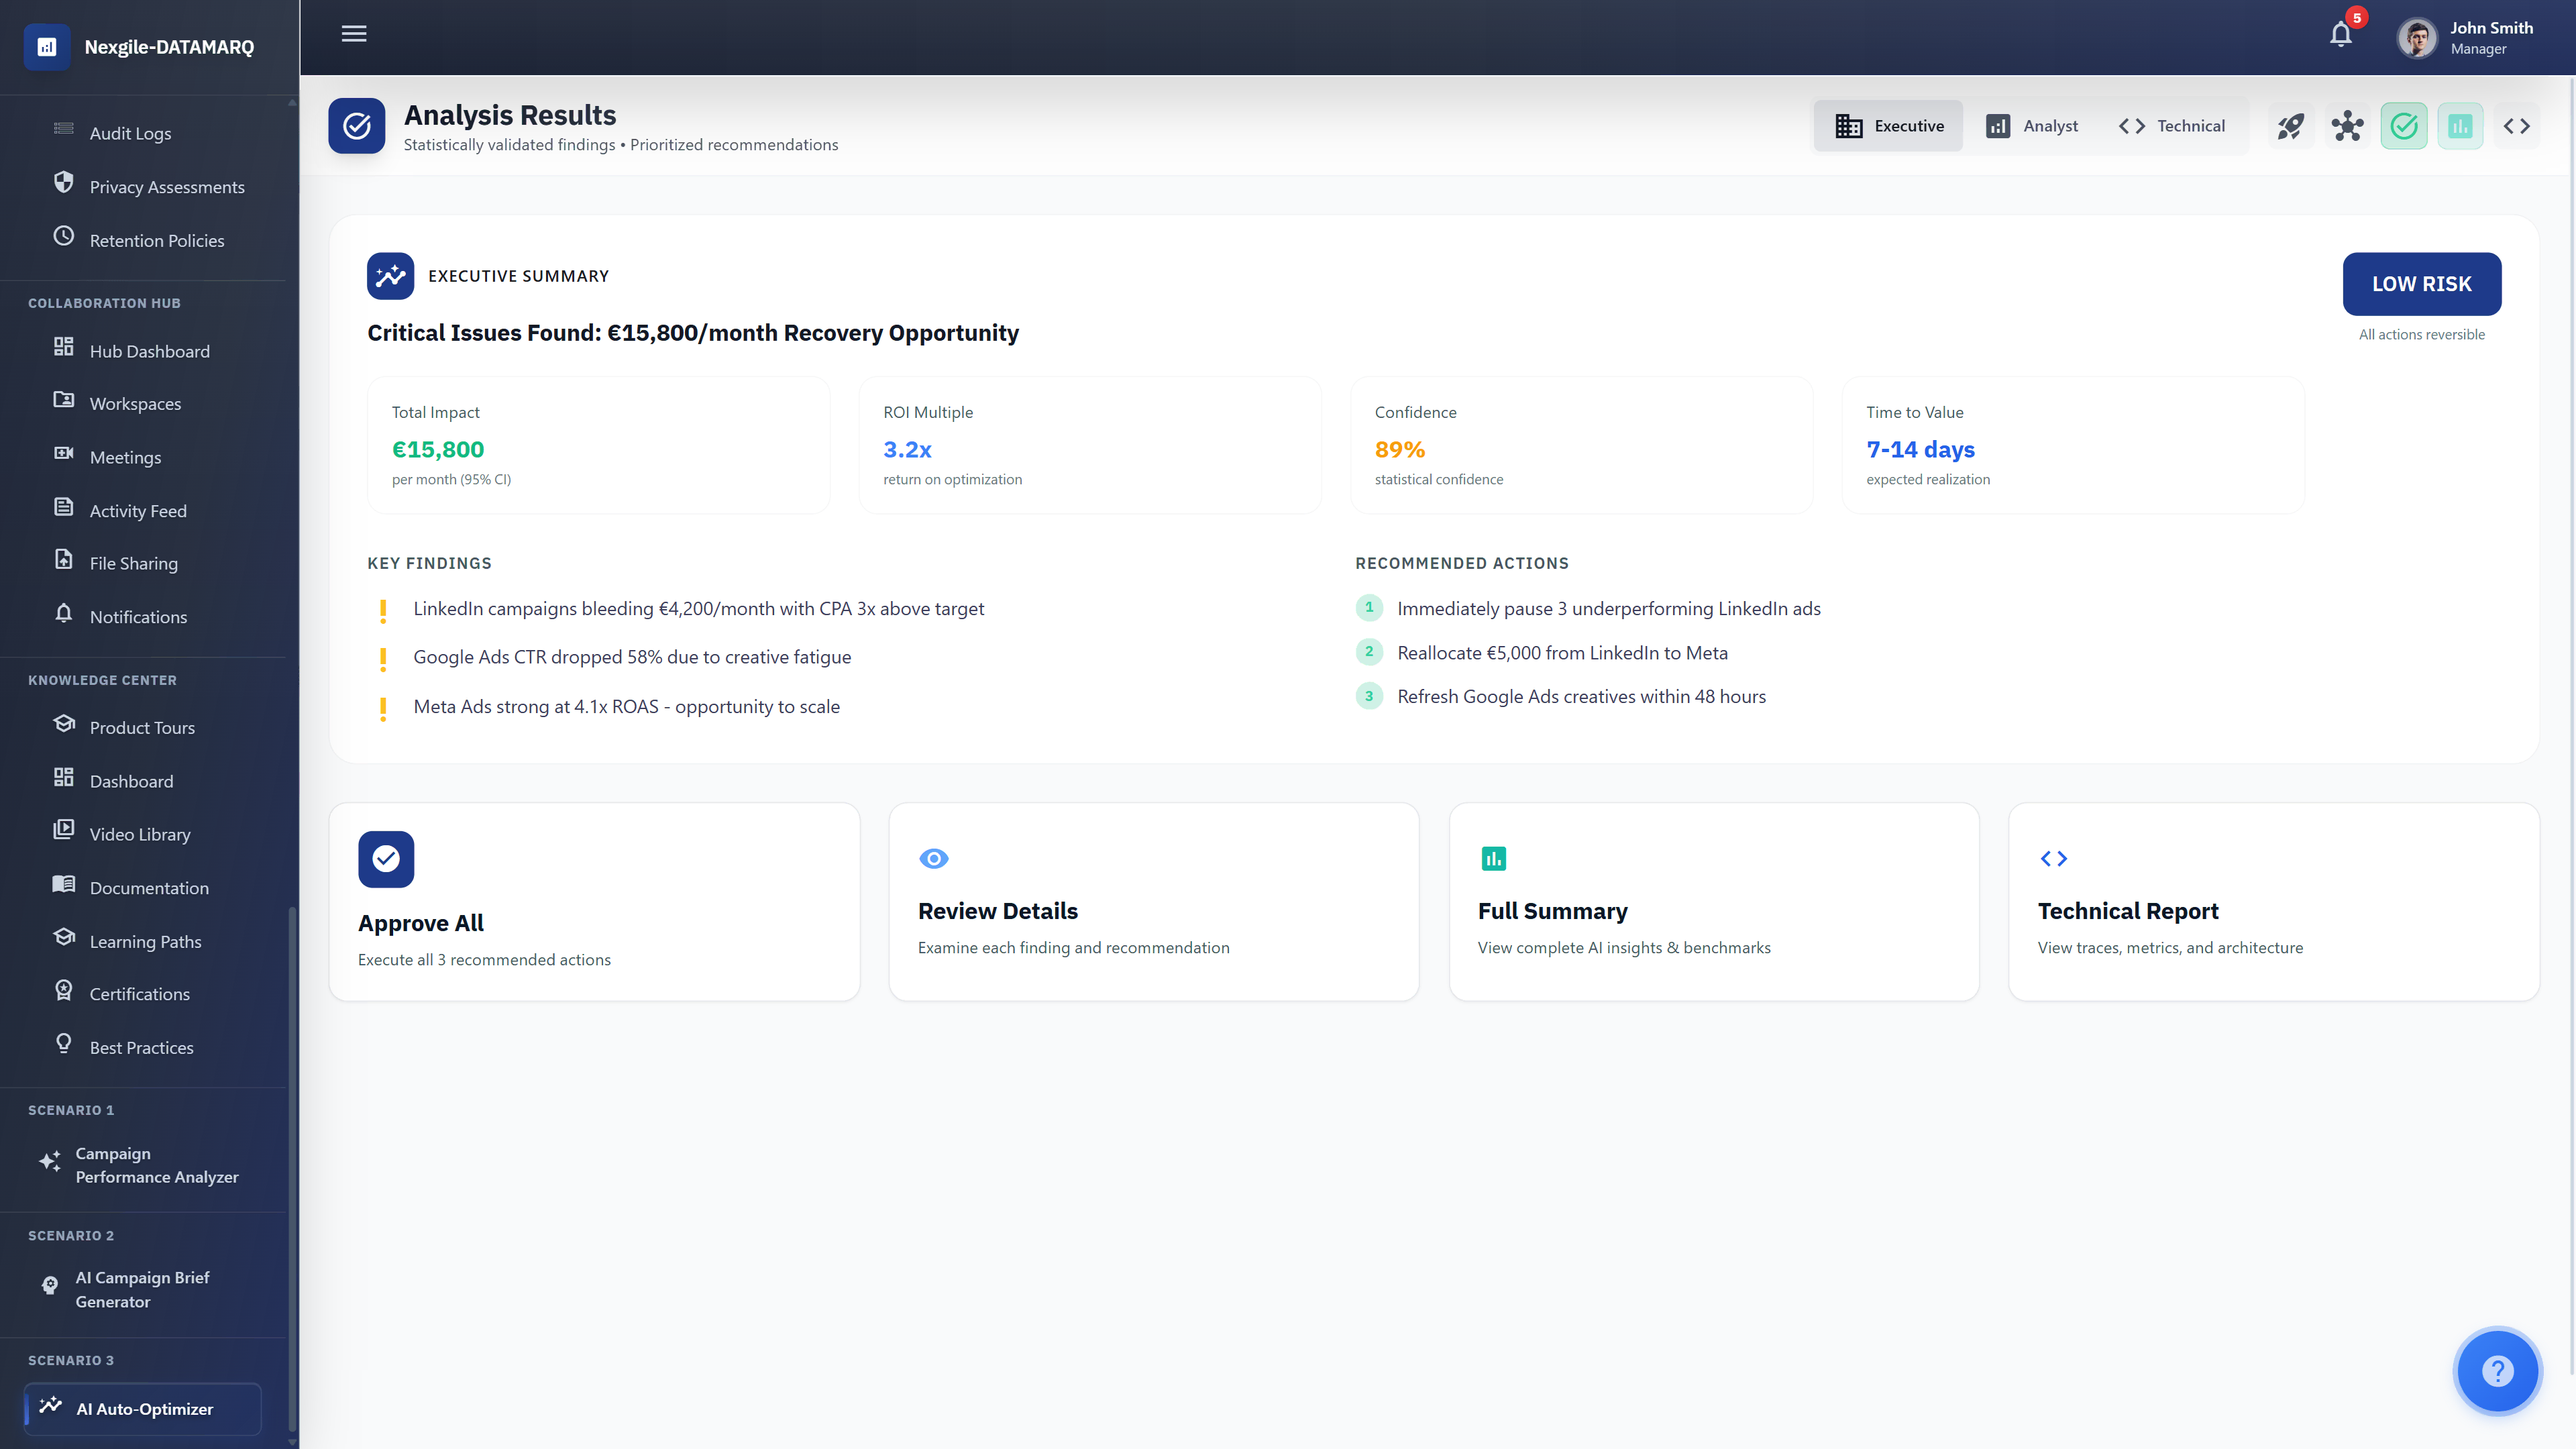The image size is (2576, 1449).
Task: Open the help question mark button
Action: pyautogui.click(x=2497, y=1371)
